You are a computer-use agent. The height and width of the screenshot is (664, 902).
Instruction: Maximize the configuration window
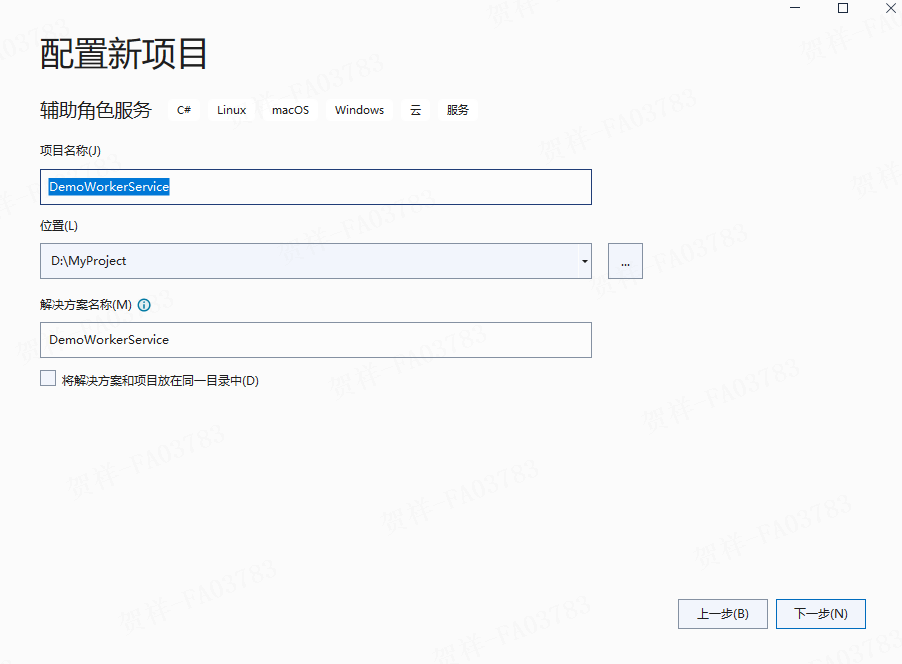click(x=842, y=8)
